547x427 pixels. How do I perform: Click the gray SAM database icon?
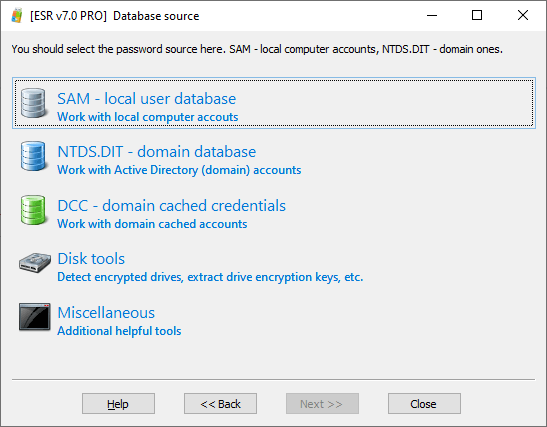point(33,103)
